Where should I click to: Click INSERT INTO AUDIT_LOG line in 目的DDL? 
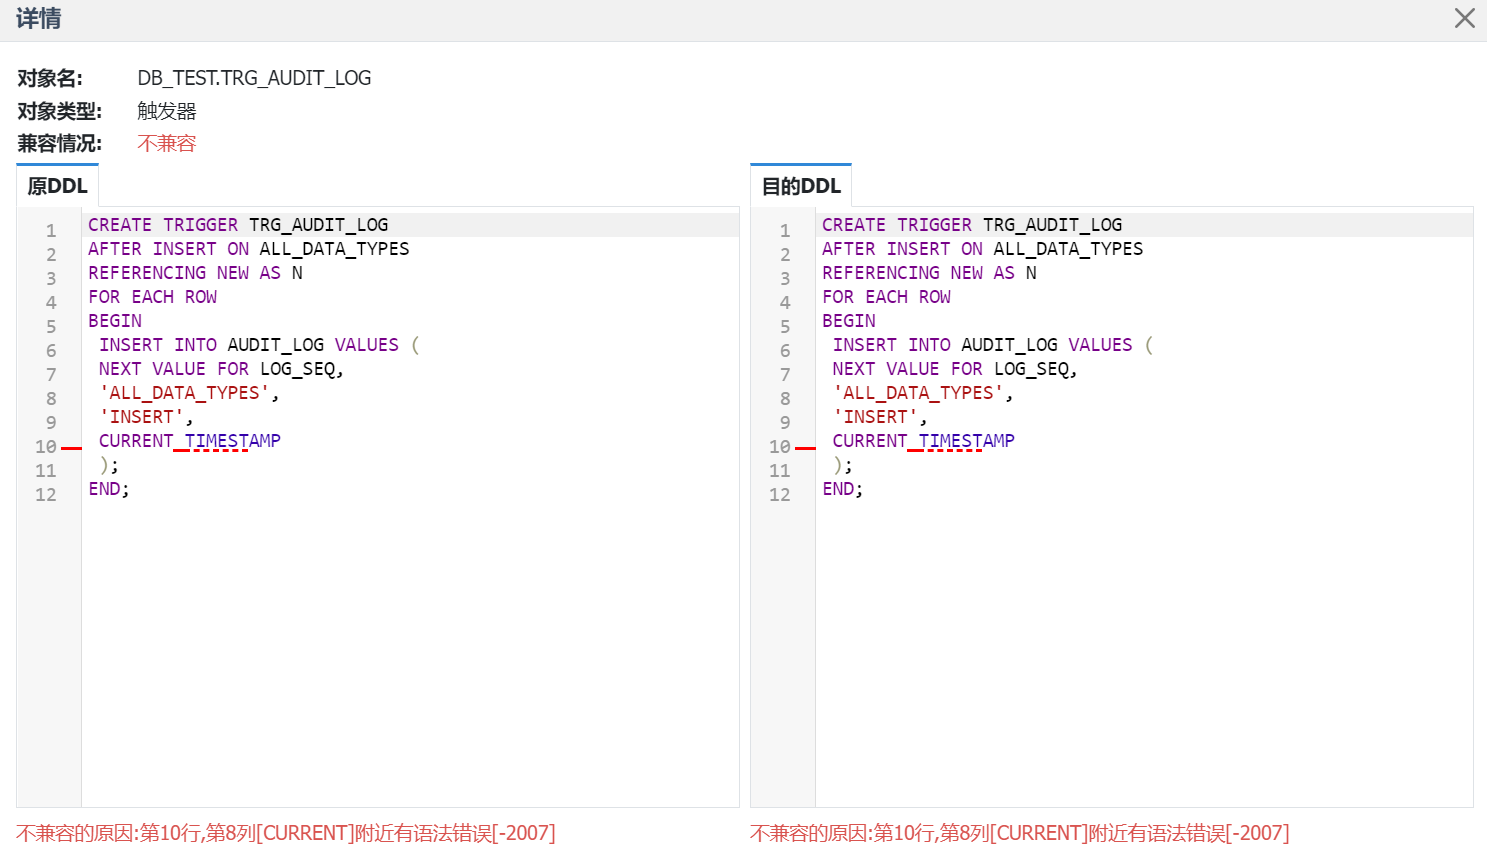(x=993, y=345)
